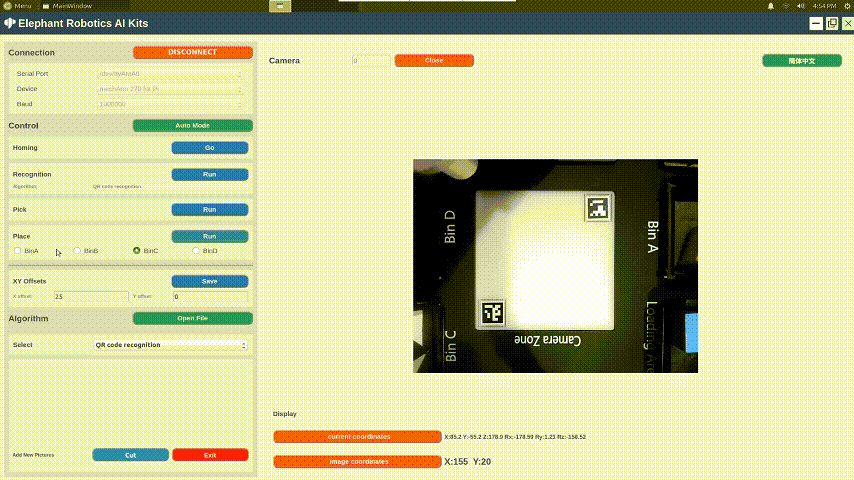Click the current coordinates readout text
The image size is (854, 480).
click(x=515, y=437)
